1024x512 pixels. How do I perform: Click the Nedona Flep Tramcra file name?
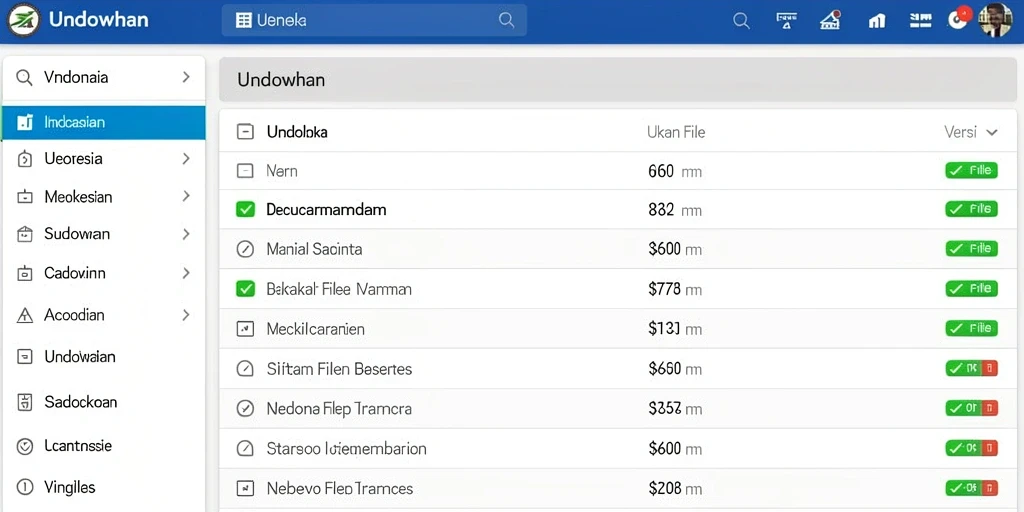coord(339,409)
